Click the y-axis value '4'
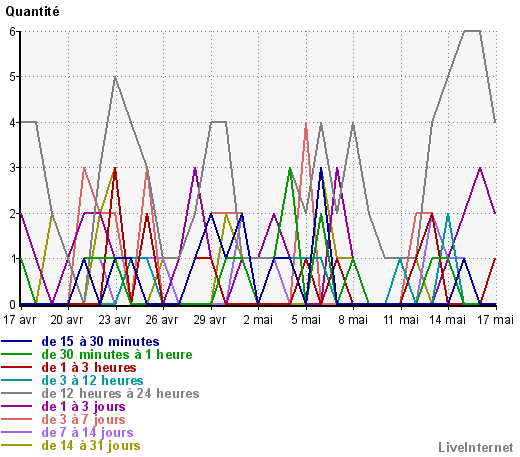Screen dimensions: 520x457 [13, 123]
